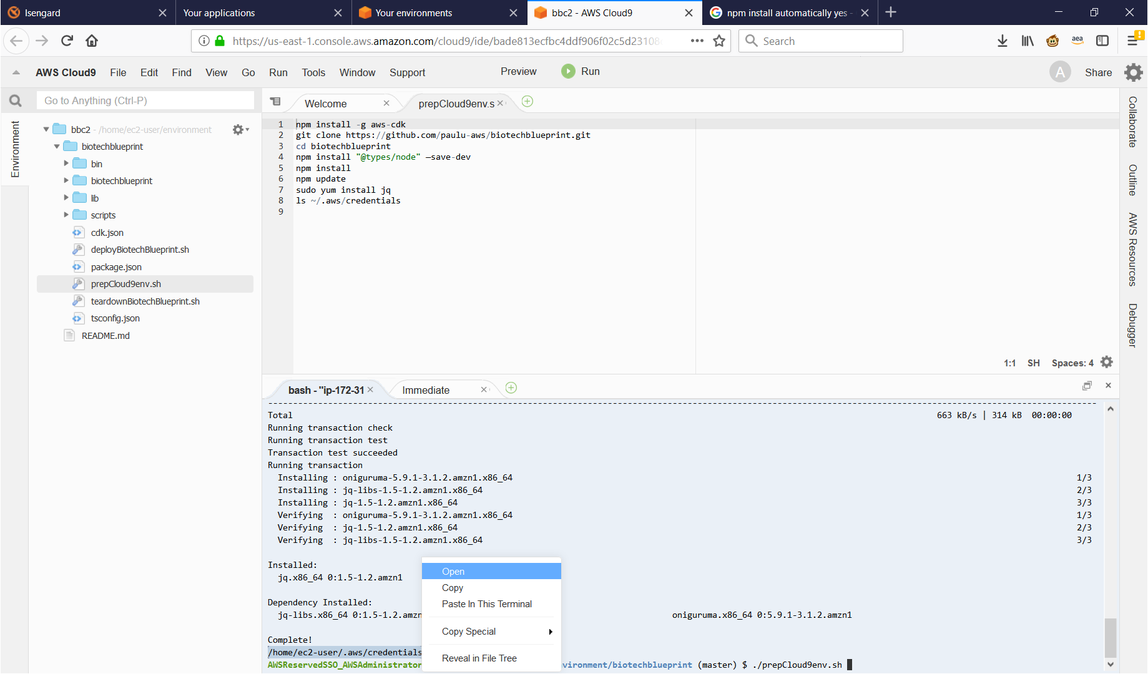Click the green Run play icon
This screenshot has width=1148, height=674.
(x=568, y=71)
